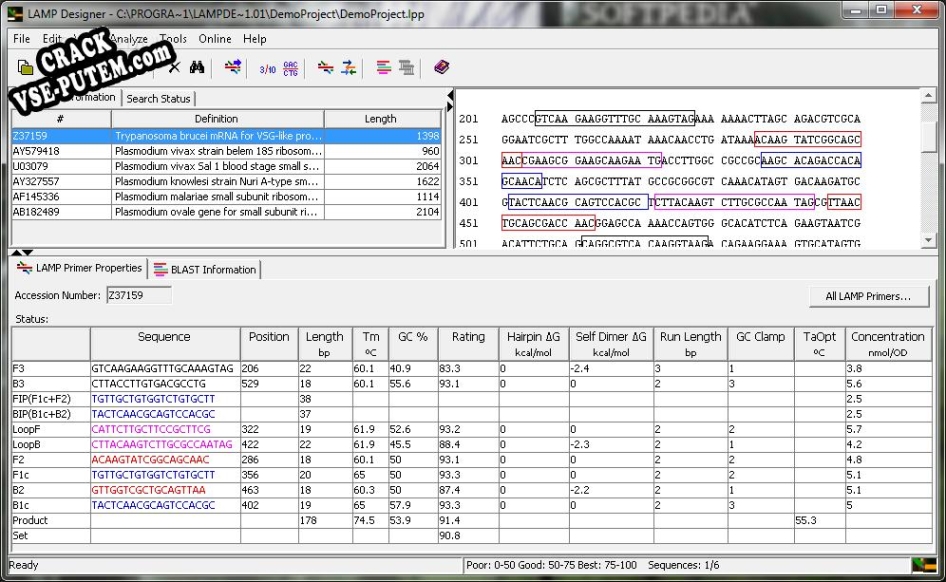Image resolution: width=946 pixels, height=582 pixels.
Task: Select the AY327557 sequence row
Action: pyautogui.click(x=227, y=181)
